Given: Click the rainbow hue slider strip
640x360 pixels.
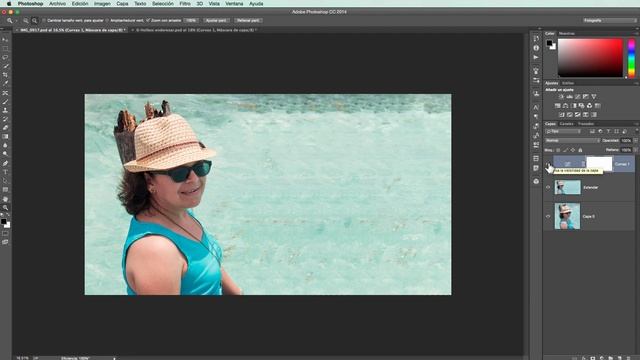Looking at the screenshot, I should point(631,58).
